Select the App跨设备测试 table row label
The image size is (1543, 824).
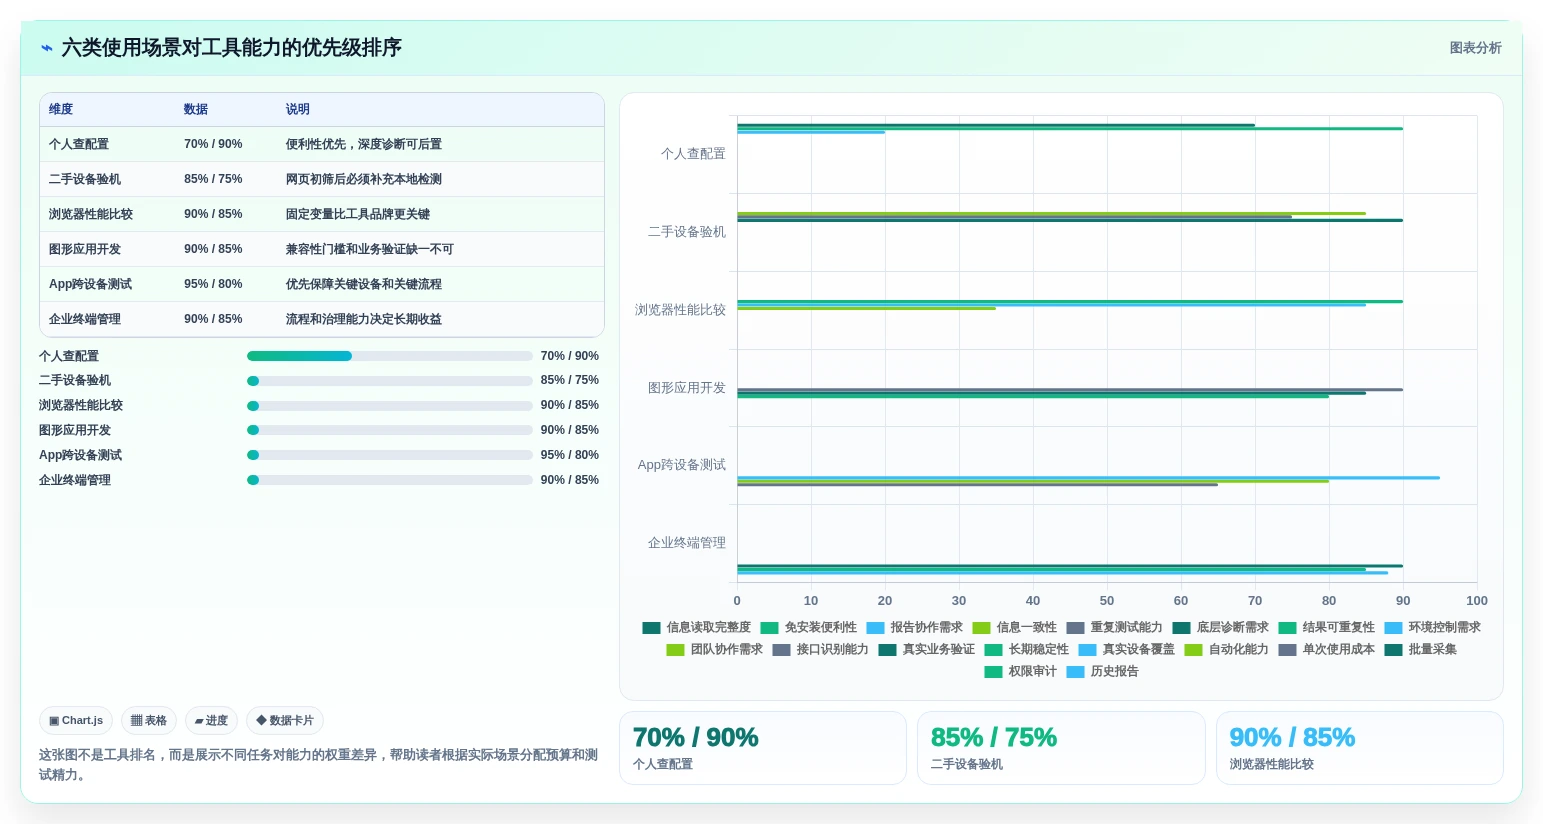point(90,284)
